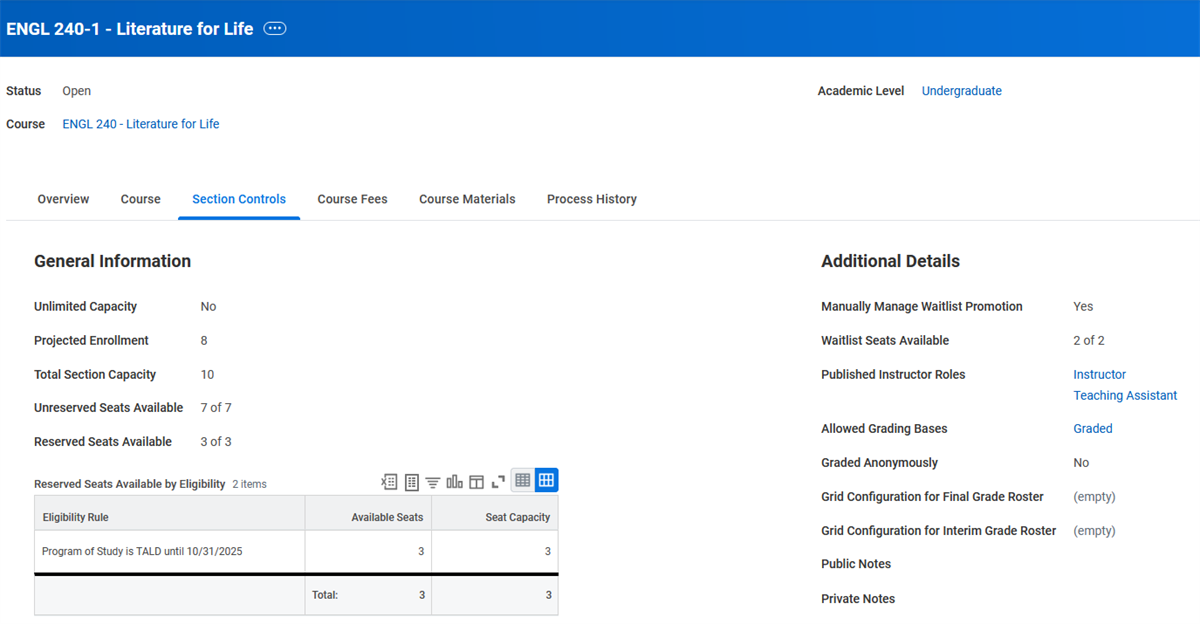Select the Reserved Seats value '3 of 3'
Viewport: 1200px width, 624px height.
click(x=216, y=441)
